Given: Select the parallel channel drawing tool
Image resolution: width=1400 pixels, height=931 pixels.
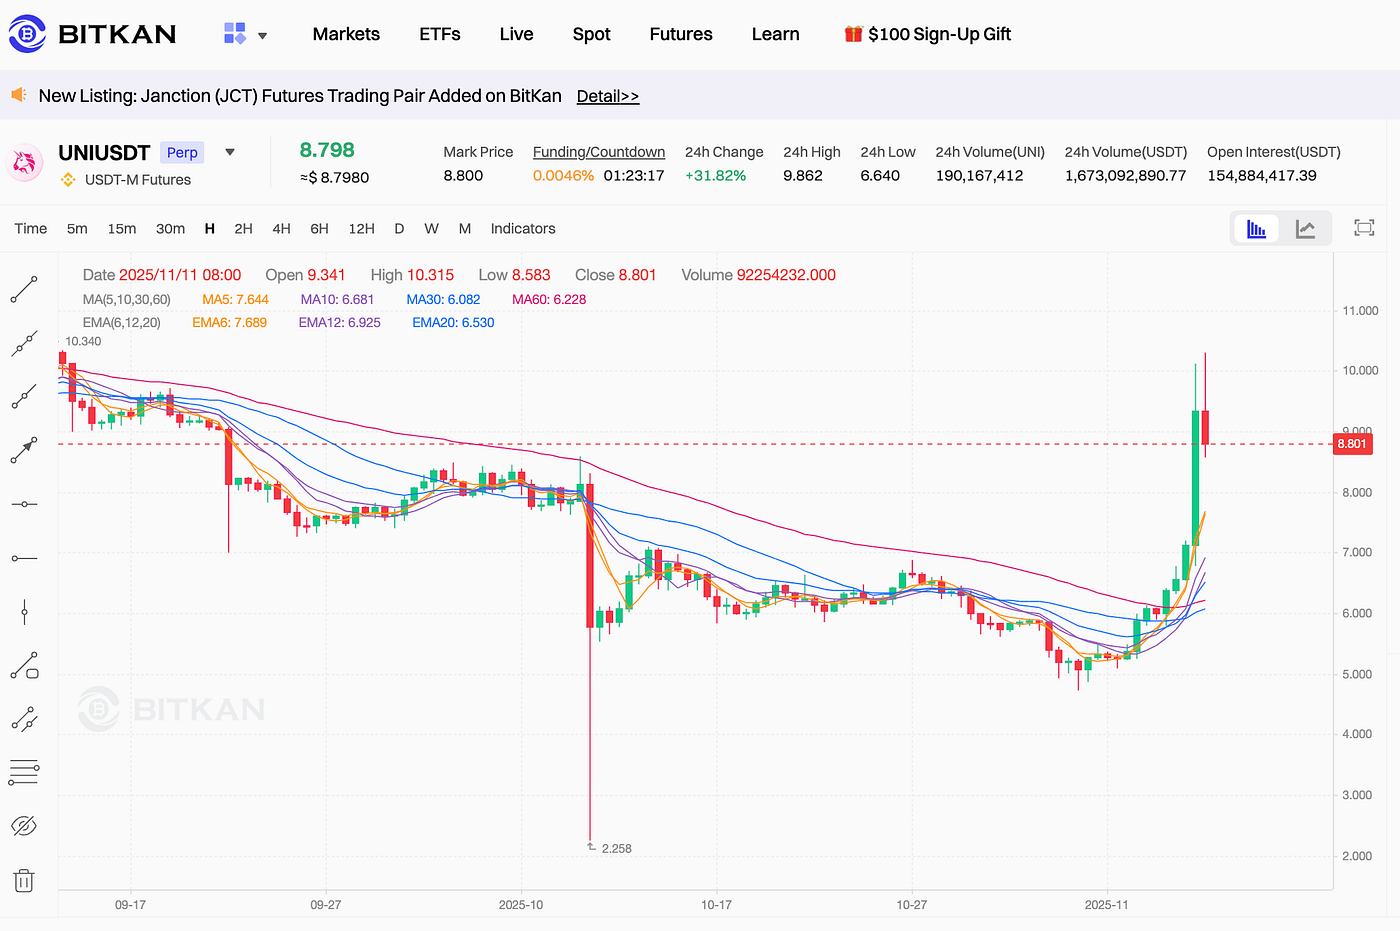Looking at the screenshot, I should coord(24,719).
